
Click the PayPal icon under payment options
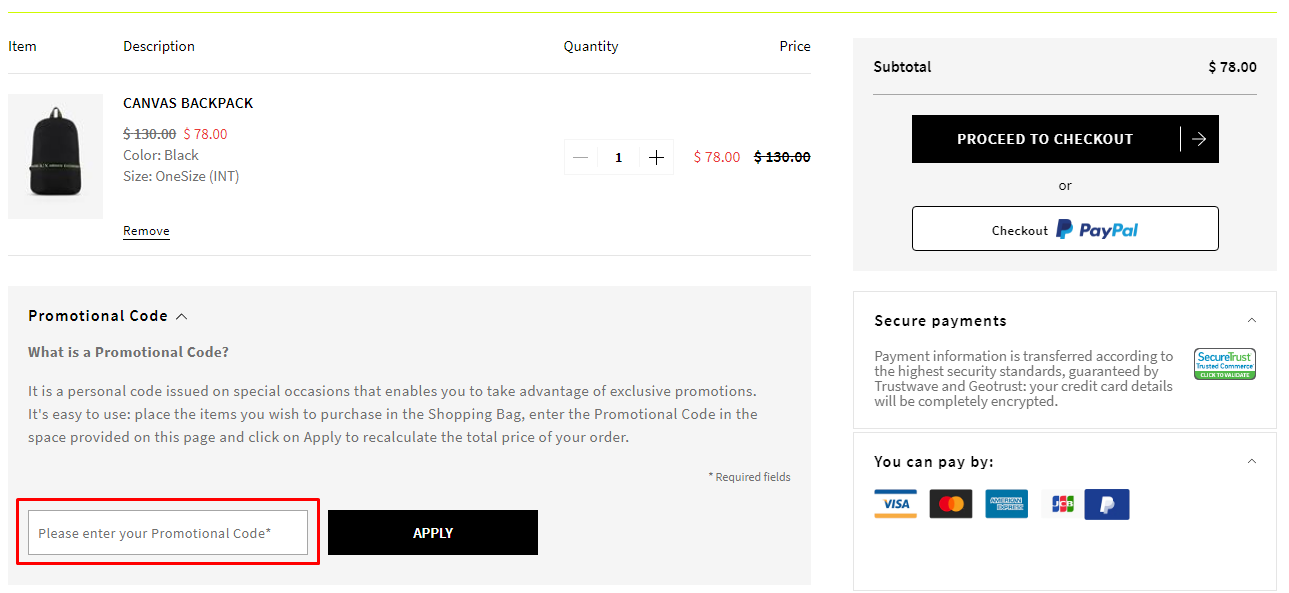click(x=1107, y=504)
